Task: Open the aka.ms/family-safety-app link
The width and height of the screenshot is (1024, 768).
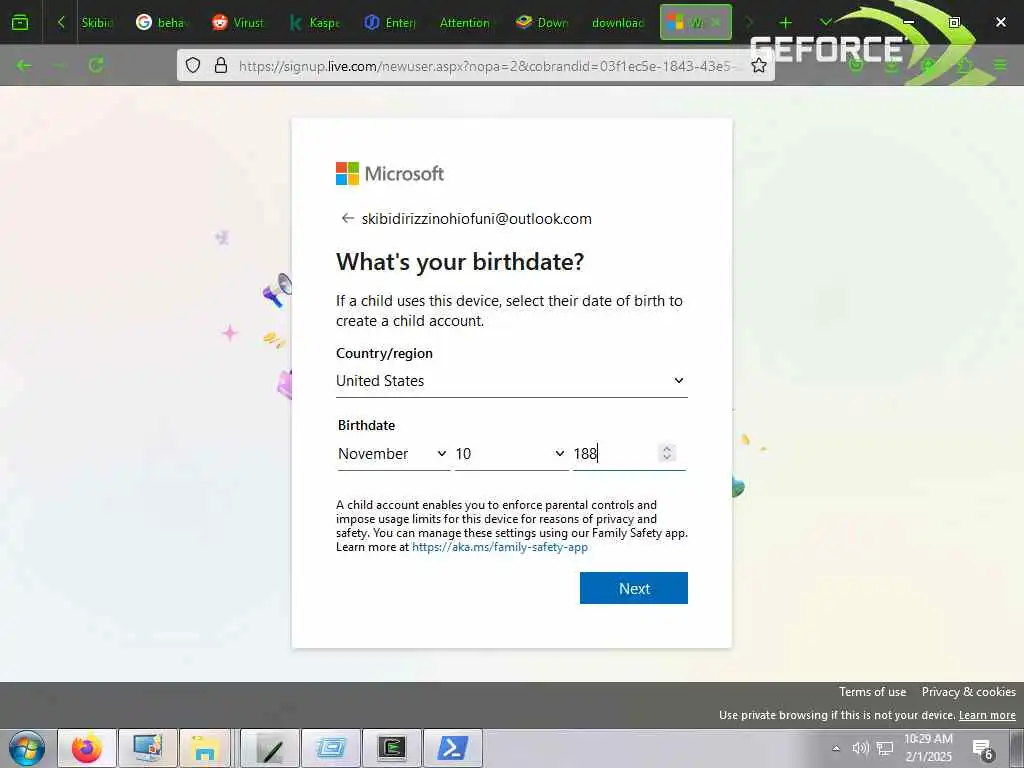Action: [x=500, y=547]
